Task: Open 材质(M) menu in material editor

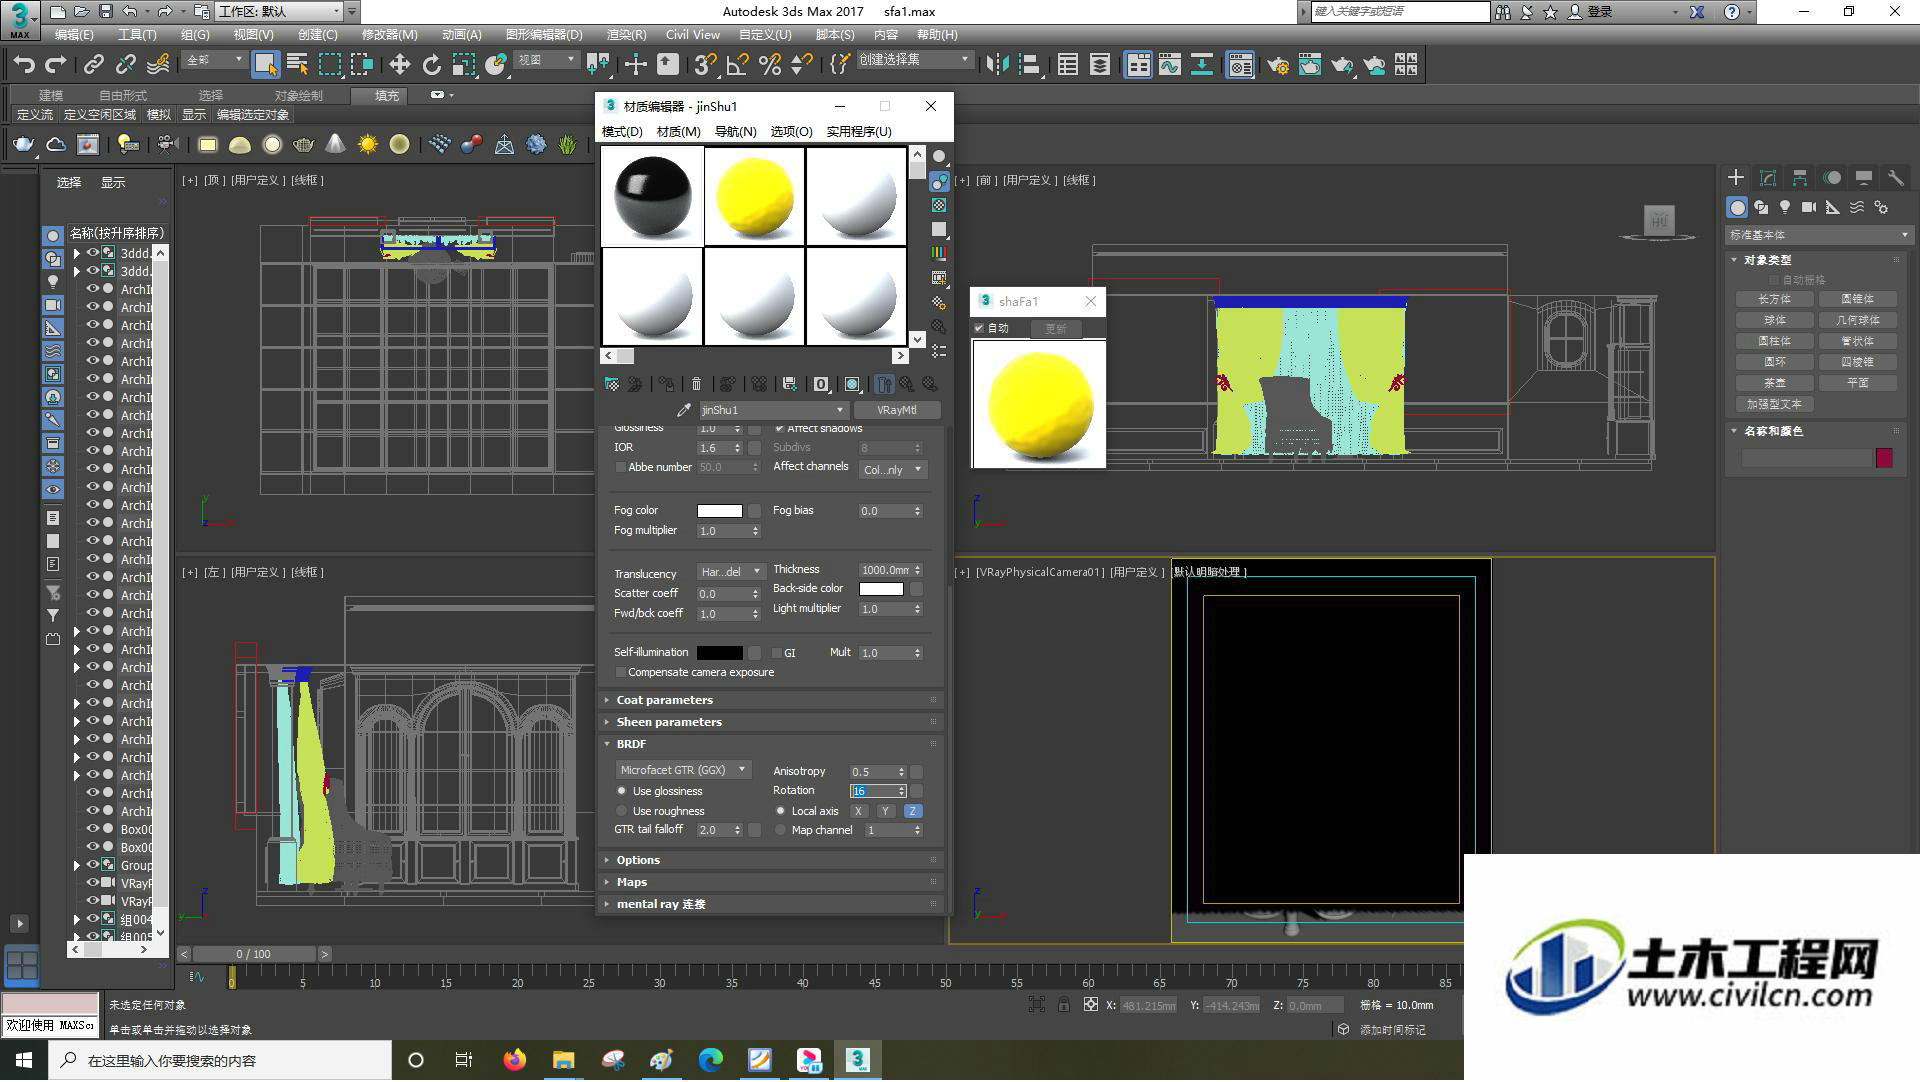Action: [x=678, y=131]
